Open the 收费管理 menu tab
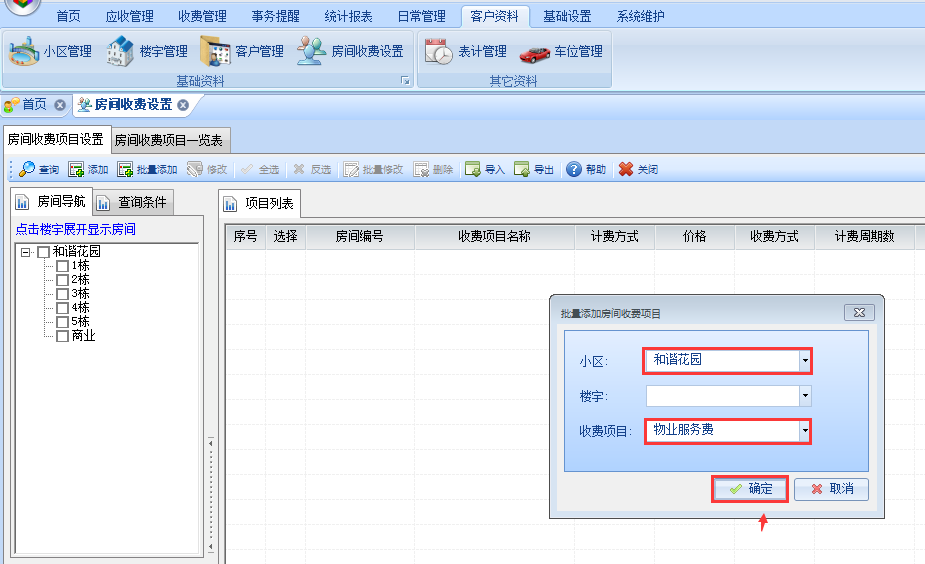The height and width of the screenshot is (564, 925). tap(202, 17)
